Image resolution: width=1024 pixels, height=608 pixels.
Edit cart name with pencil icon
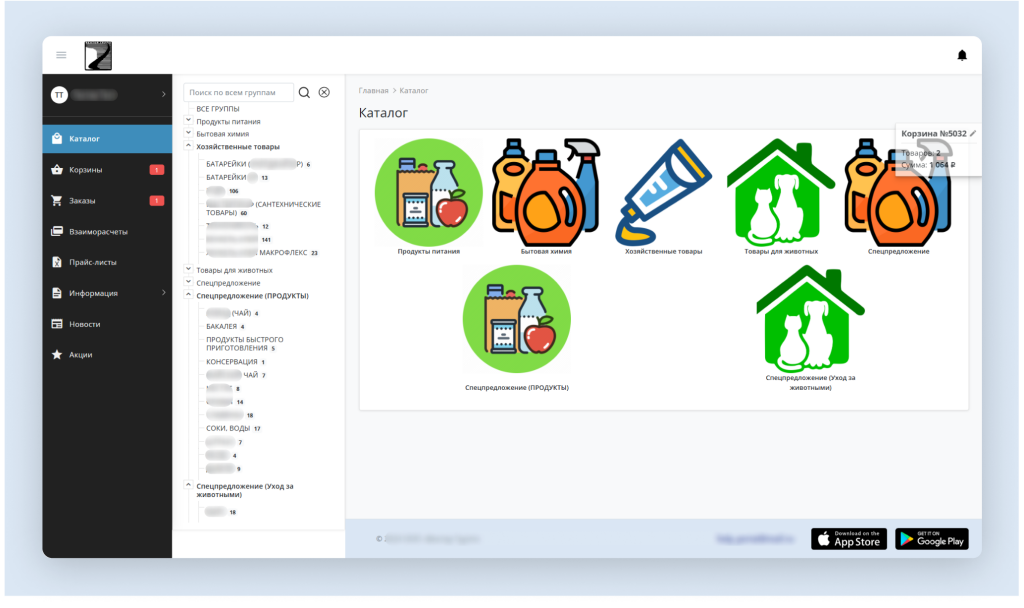pyautogui.click(x=973, y=133)
